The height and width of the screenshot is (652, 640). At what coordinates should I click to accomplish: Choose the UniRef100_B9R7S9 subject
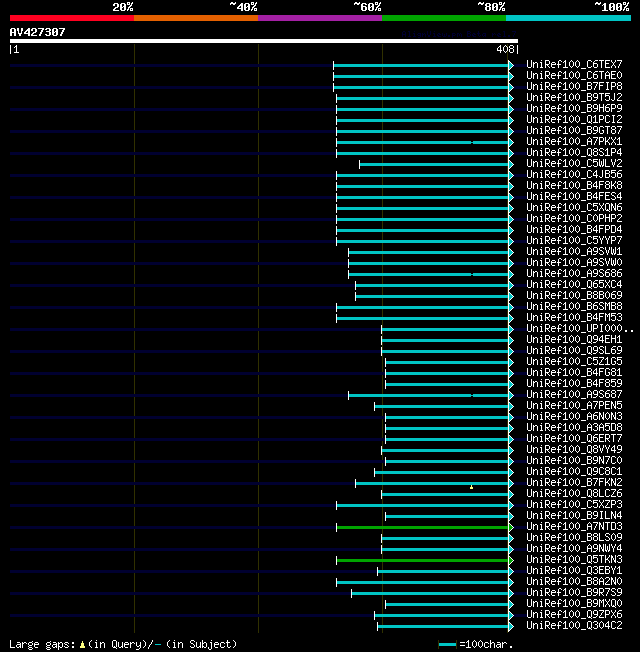click(x=574, y=593)
